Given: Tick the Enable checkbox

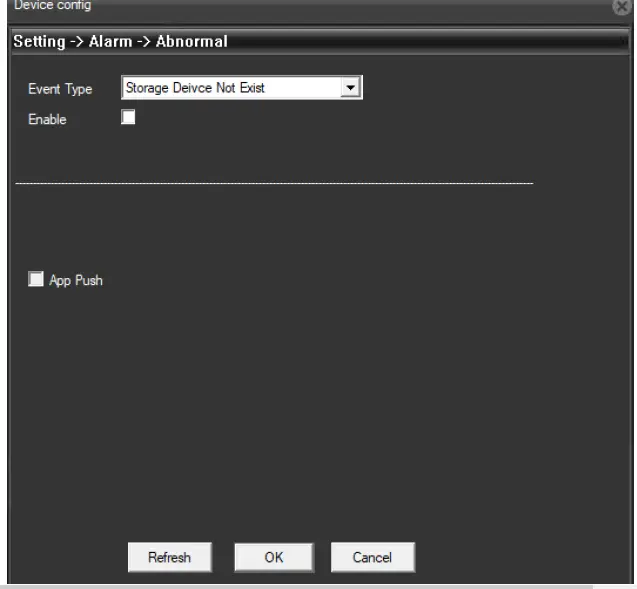Looking at the screenshot, I should point(128,117).
